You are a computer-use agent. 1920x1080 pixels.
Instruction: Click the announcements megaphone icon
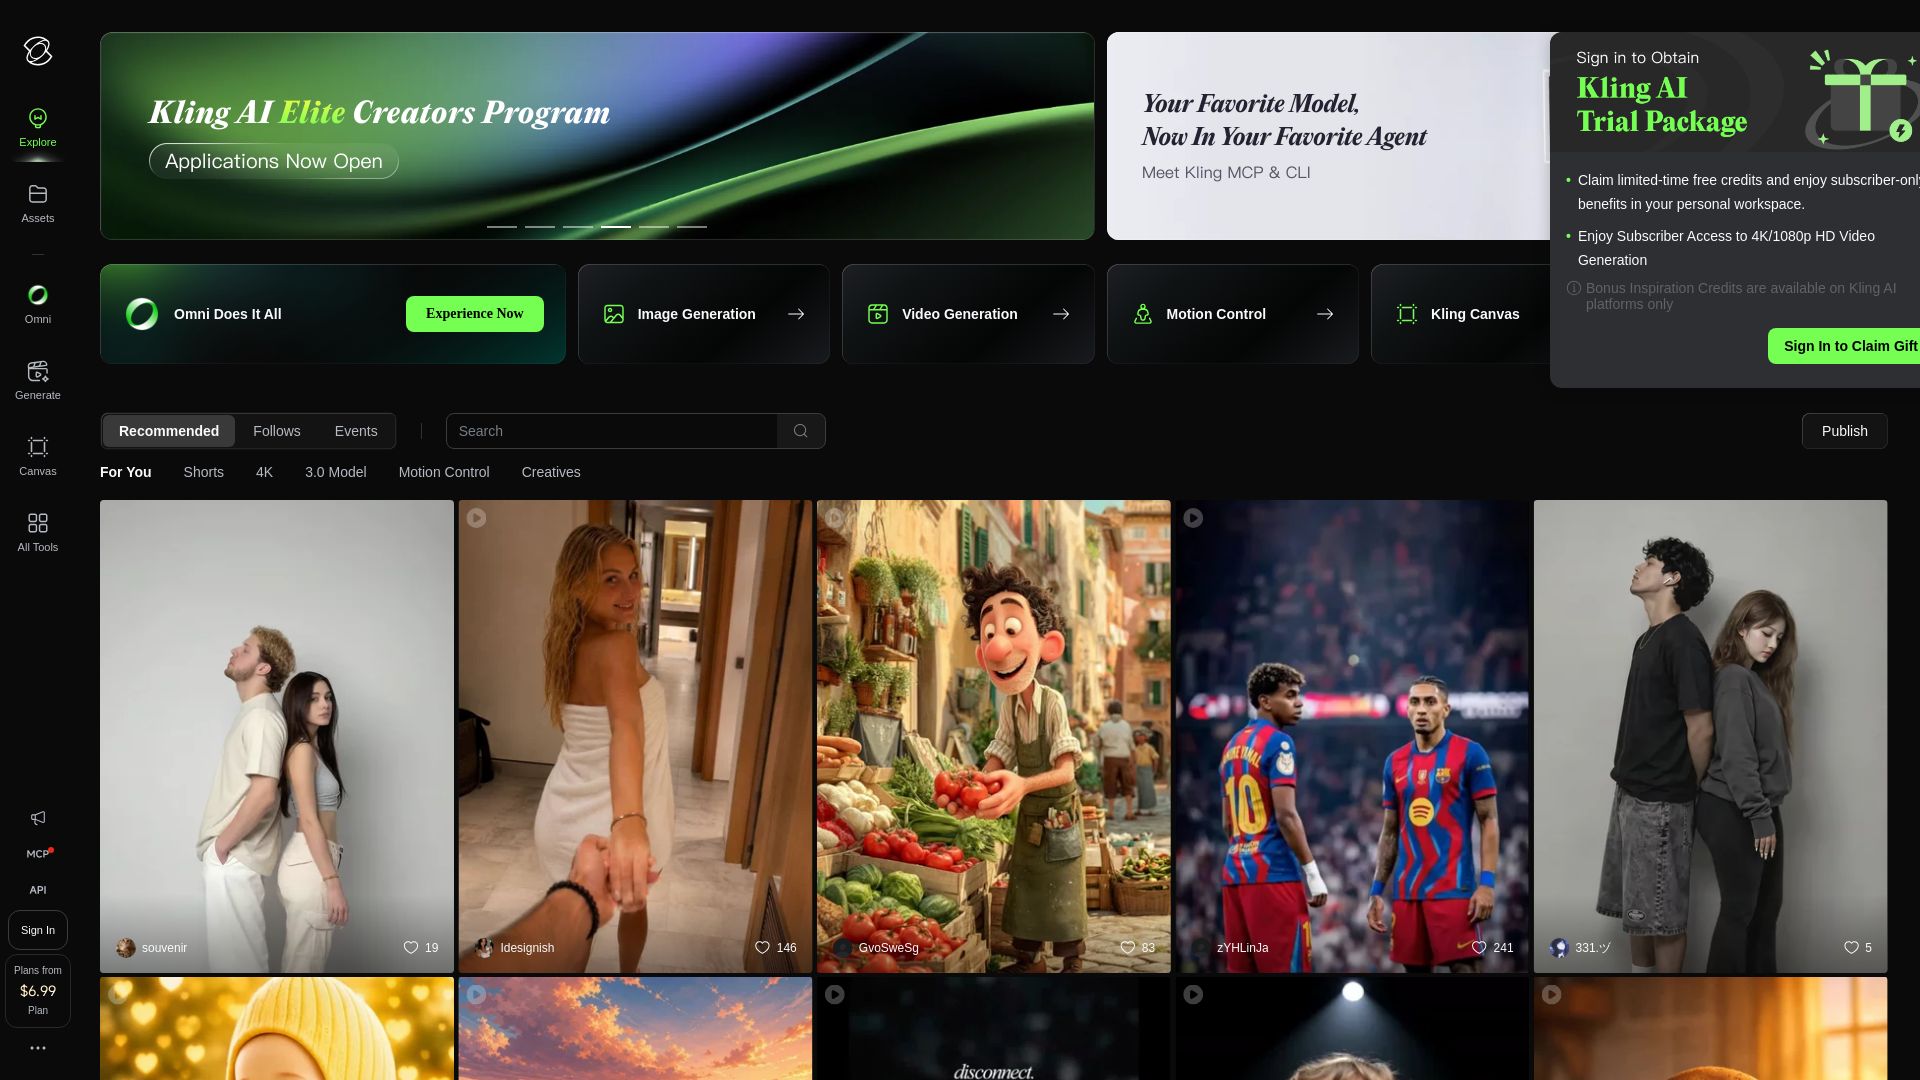[x=38, y=818]
